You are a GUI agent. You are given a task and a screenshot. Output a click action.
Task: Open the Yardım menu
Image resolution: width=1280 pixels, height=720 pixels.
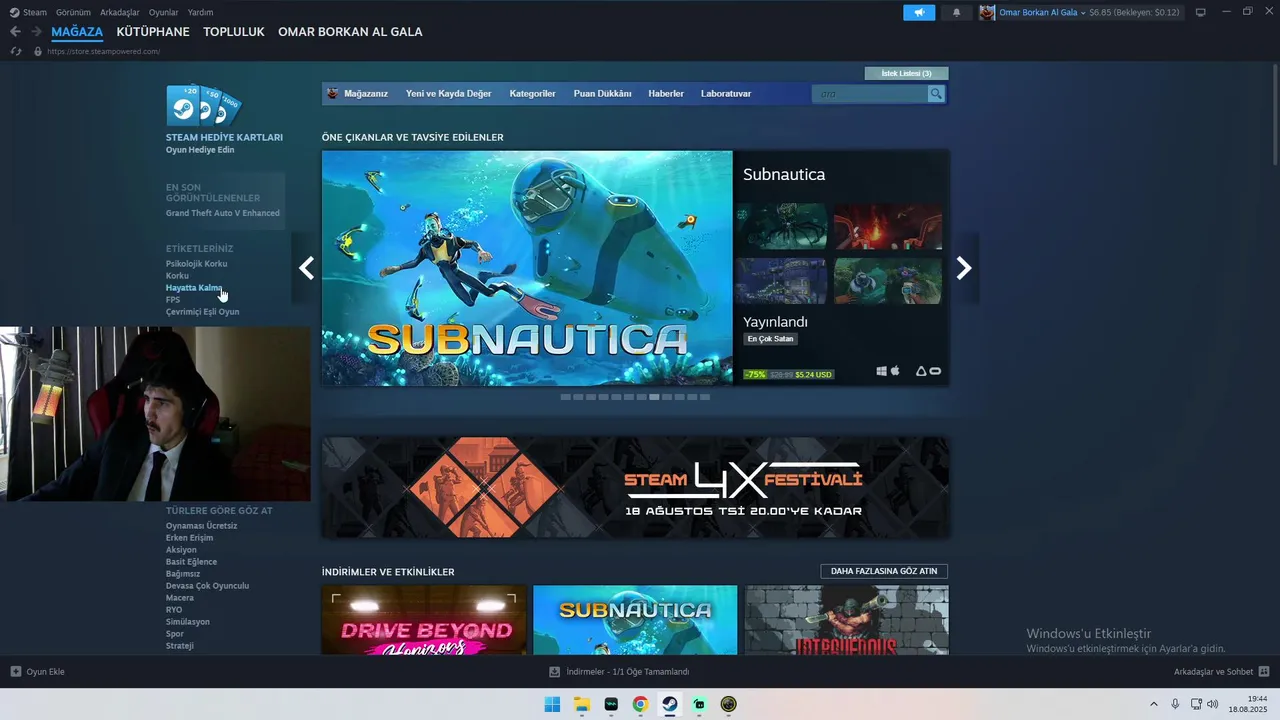pos(200,12)
